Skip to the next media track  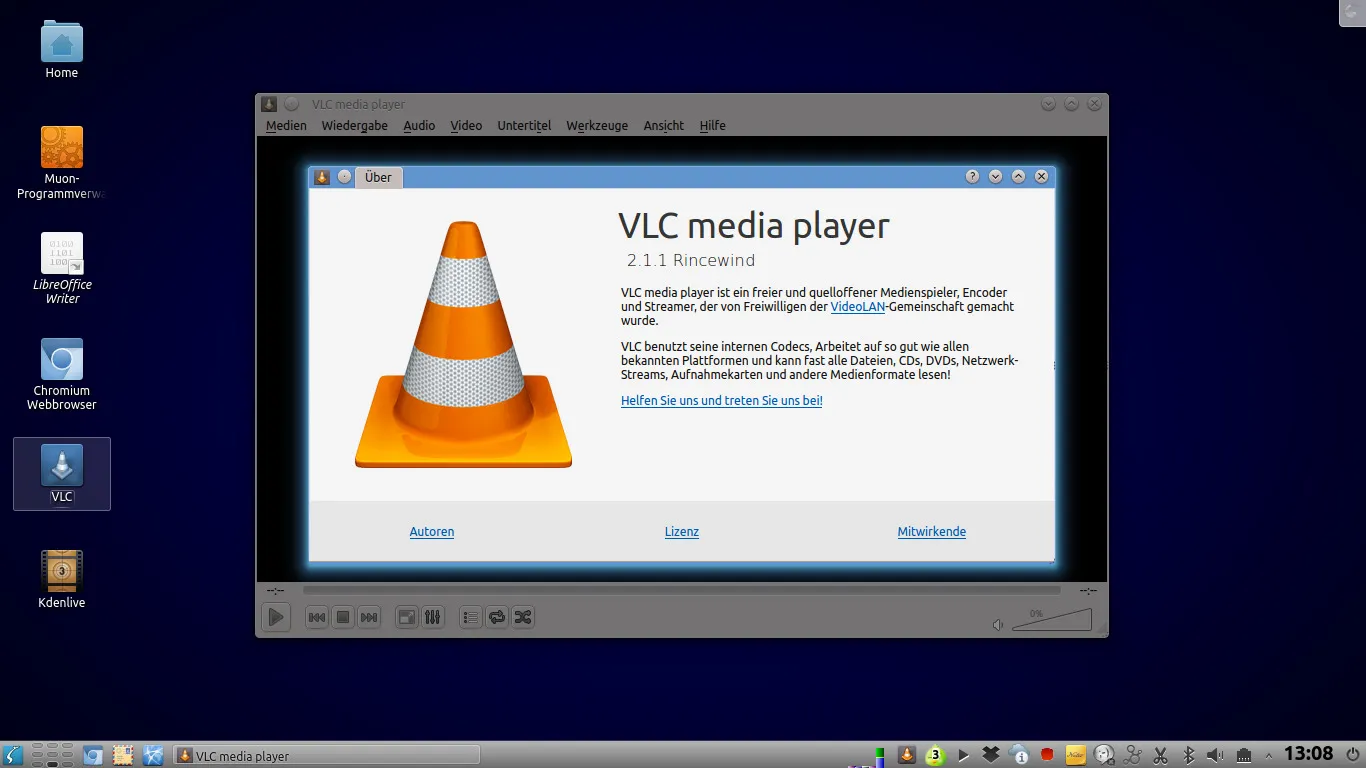(369, 617)
